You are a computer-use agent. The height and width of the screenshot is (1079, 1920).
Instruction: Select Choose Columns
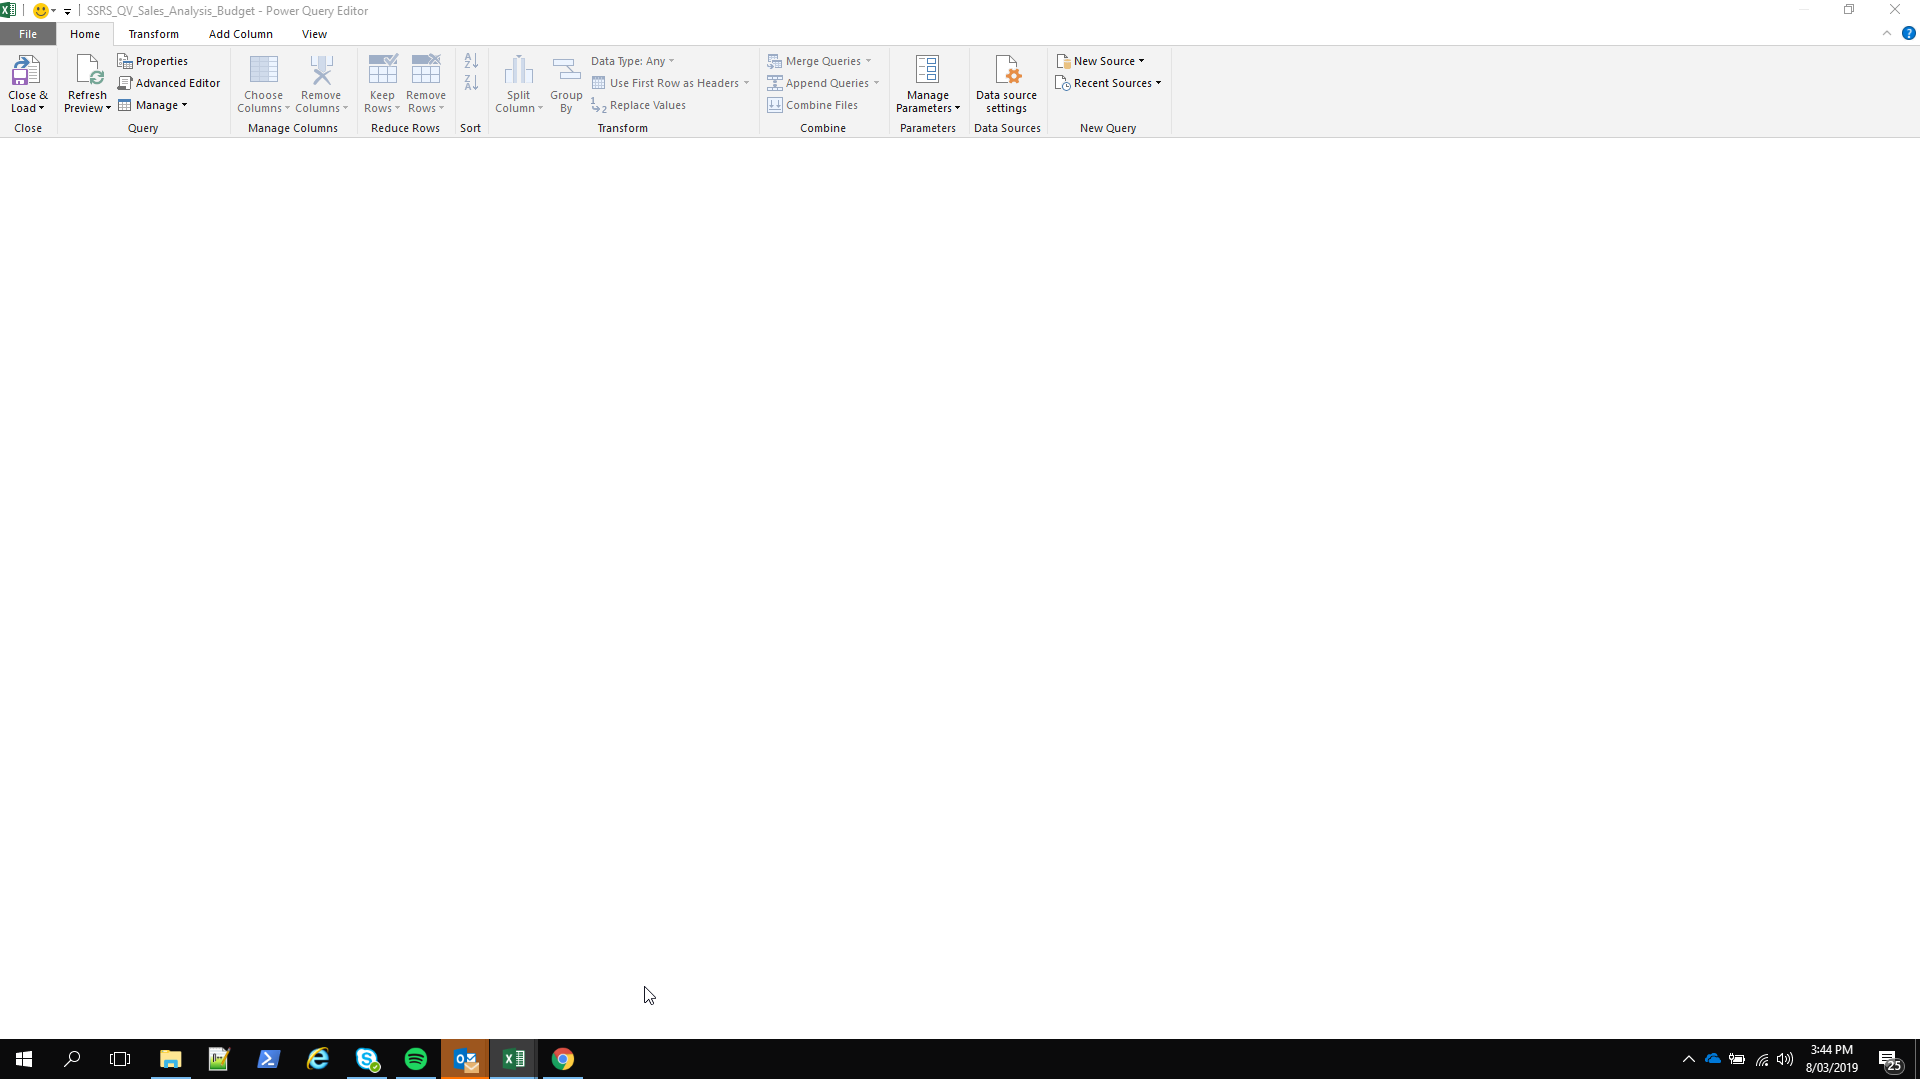[x=263, y=83]
